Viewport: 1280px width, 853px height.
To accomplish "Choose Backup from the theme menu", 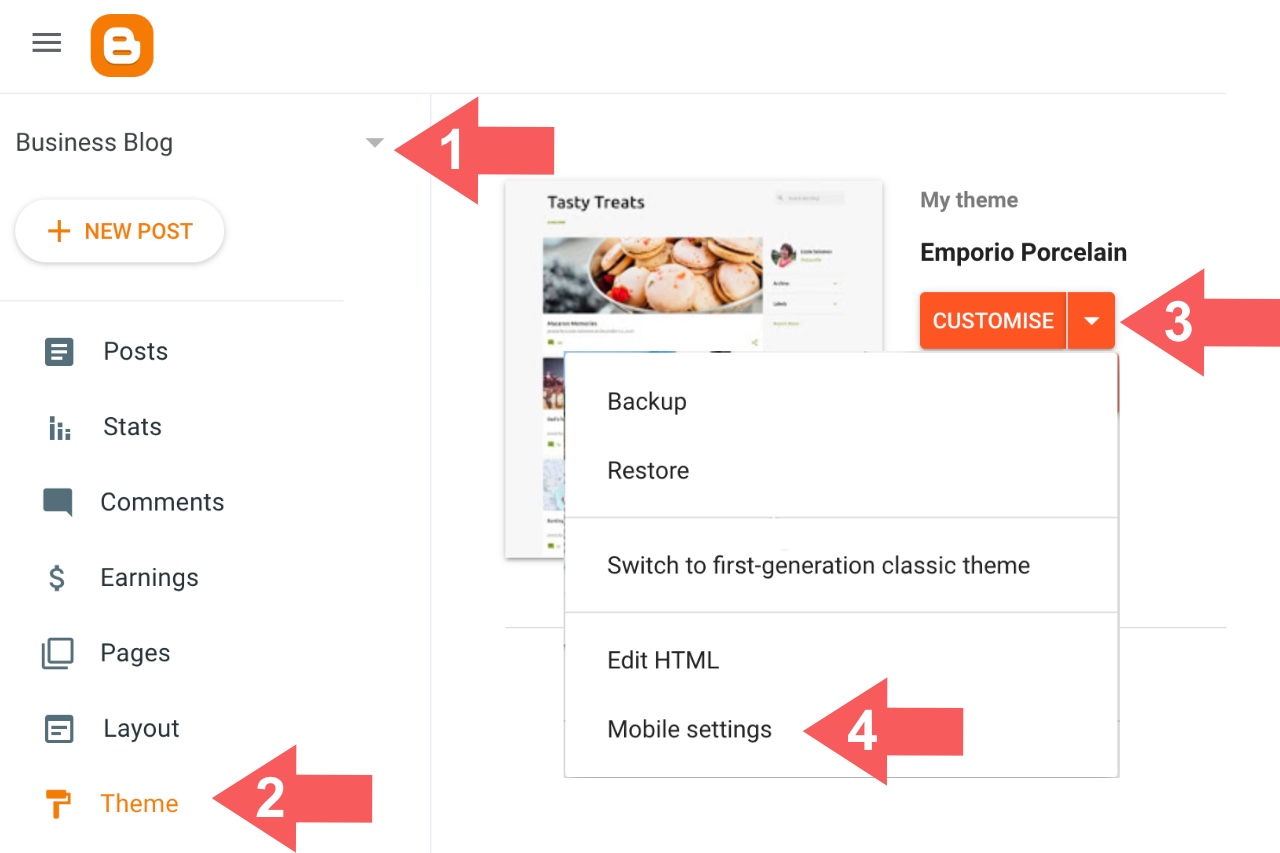I will (647, 402).
